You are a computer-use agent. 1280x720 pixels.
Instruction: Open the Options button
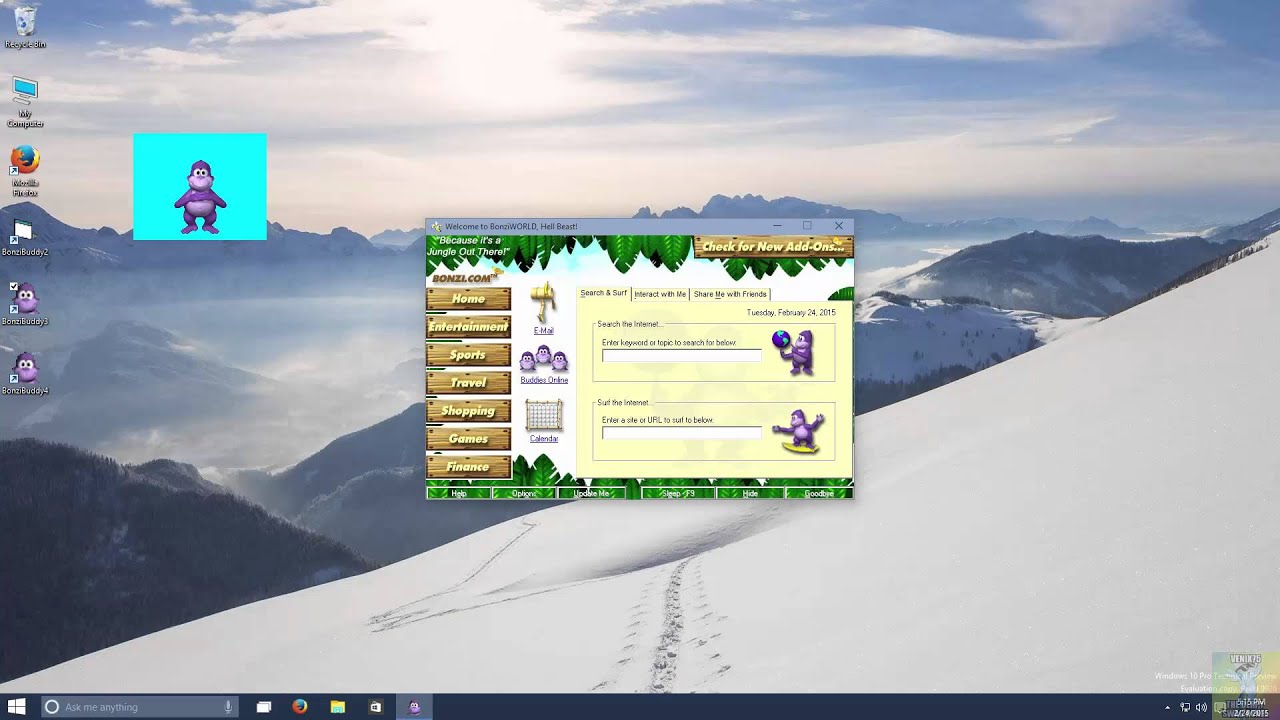524,493
